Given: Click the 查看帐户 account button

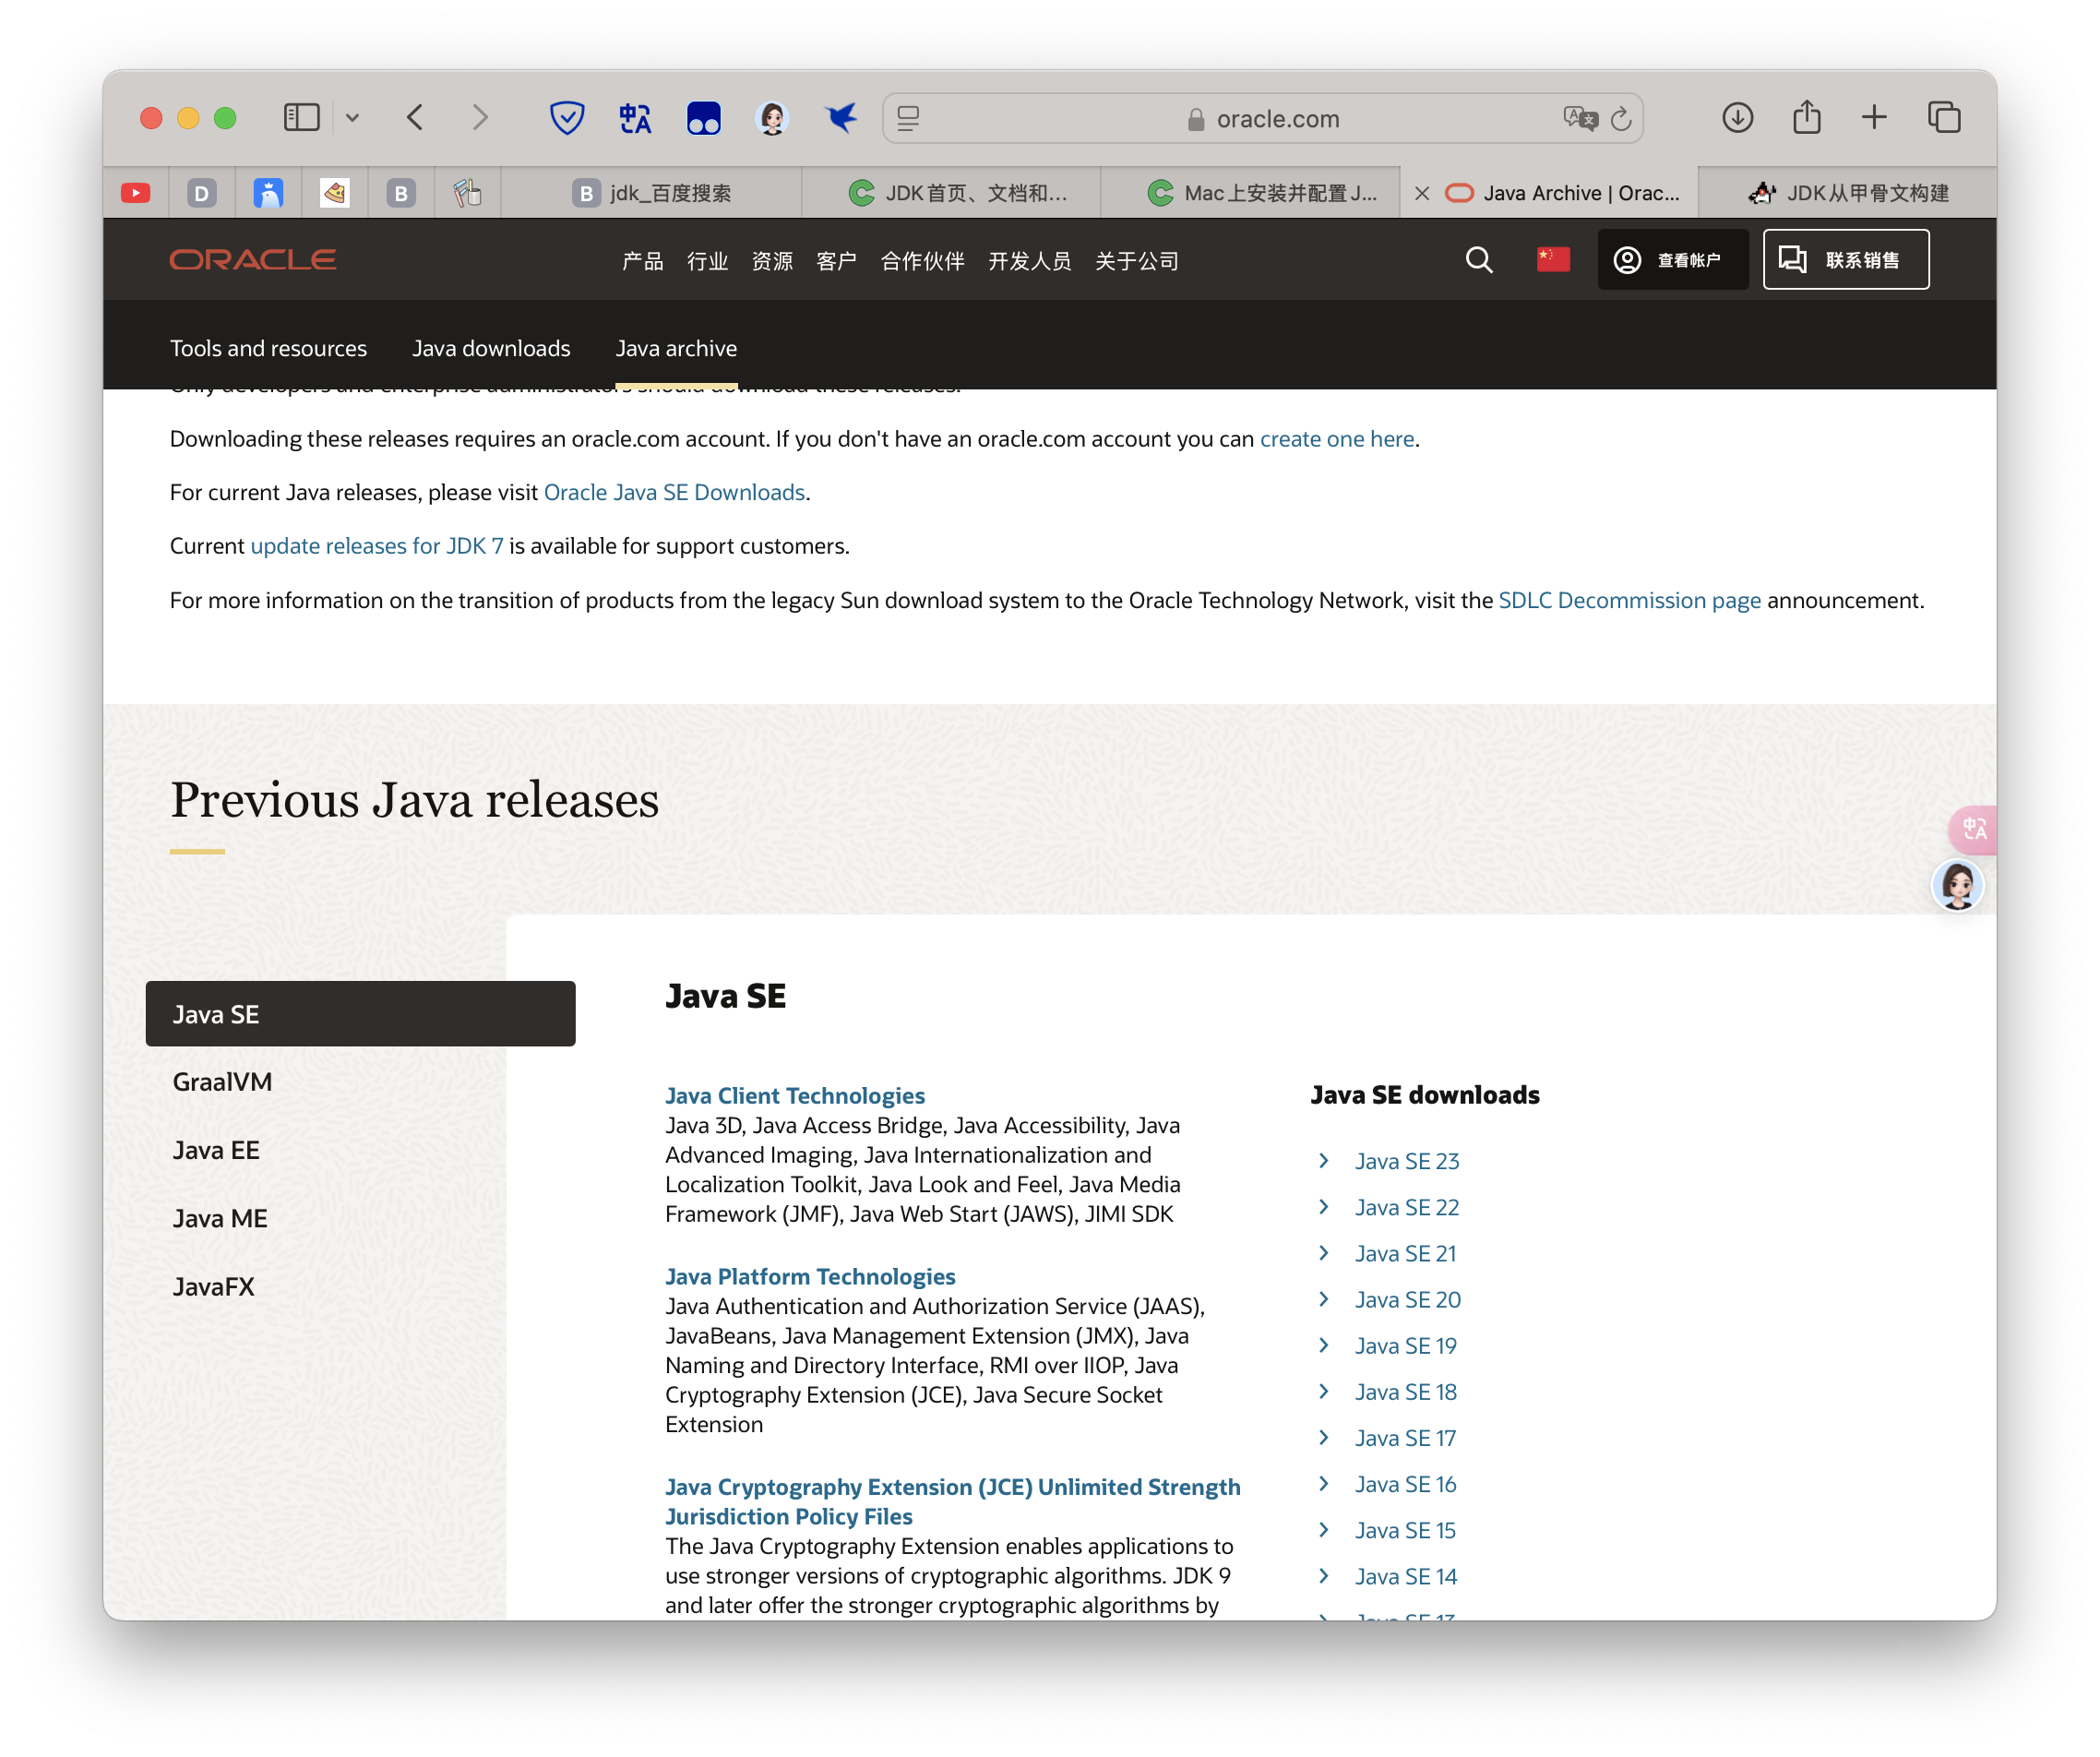Looking at the screenshot, I should coord(1672,260).
